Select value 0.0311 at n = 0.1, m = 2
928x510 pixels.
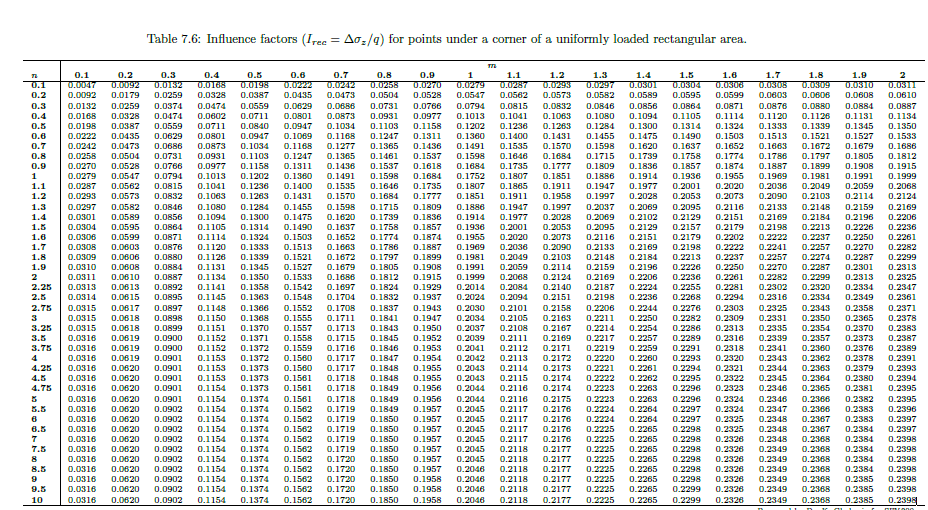pos(903,85)
